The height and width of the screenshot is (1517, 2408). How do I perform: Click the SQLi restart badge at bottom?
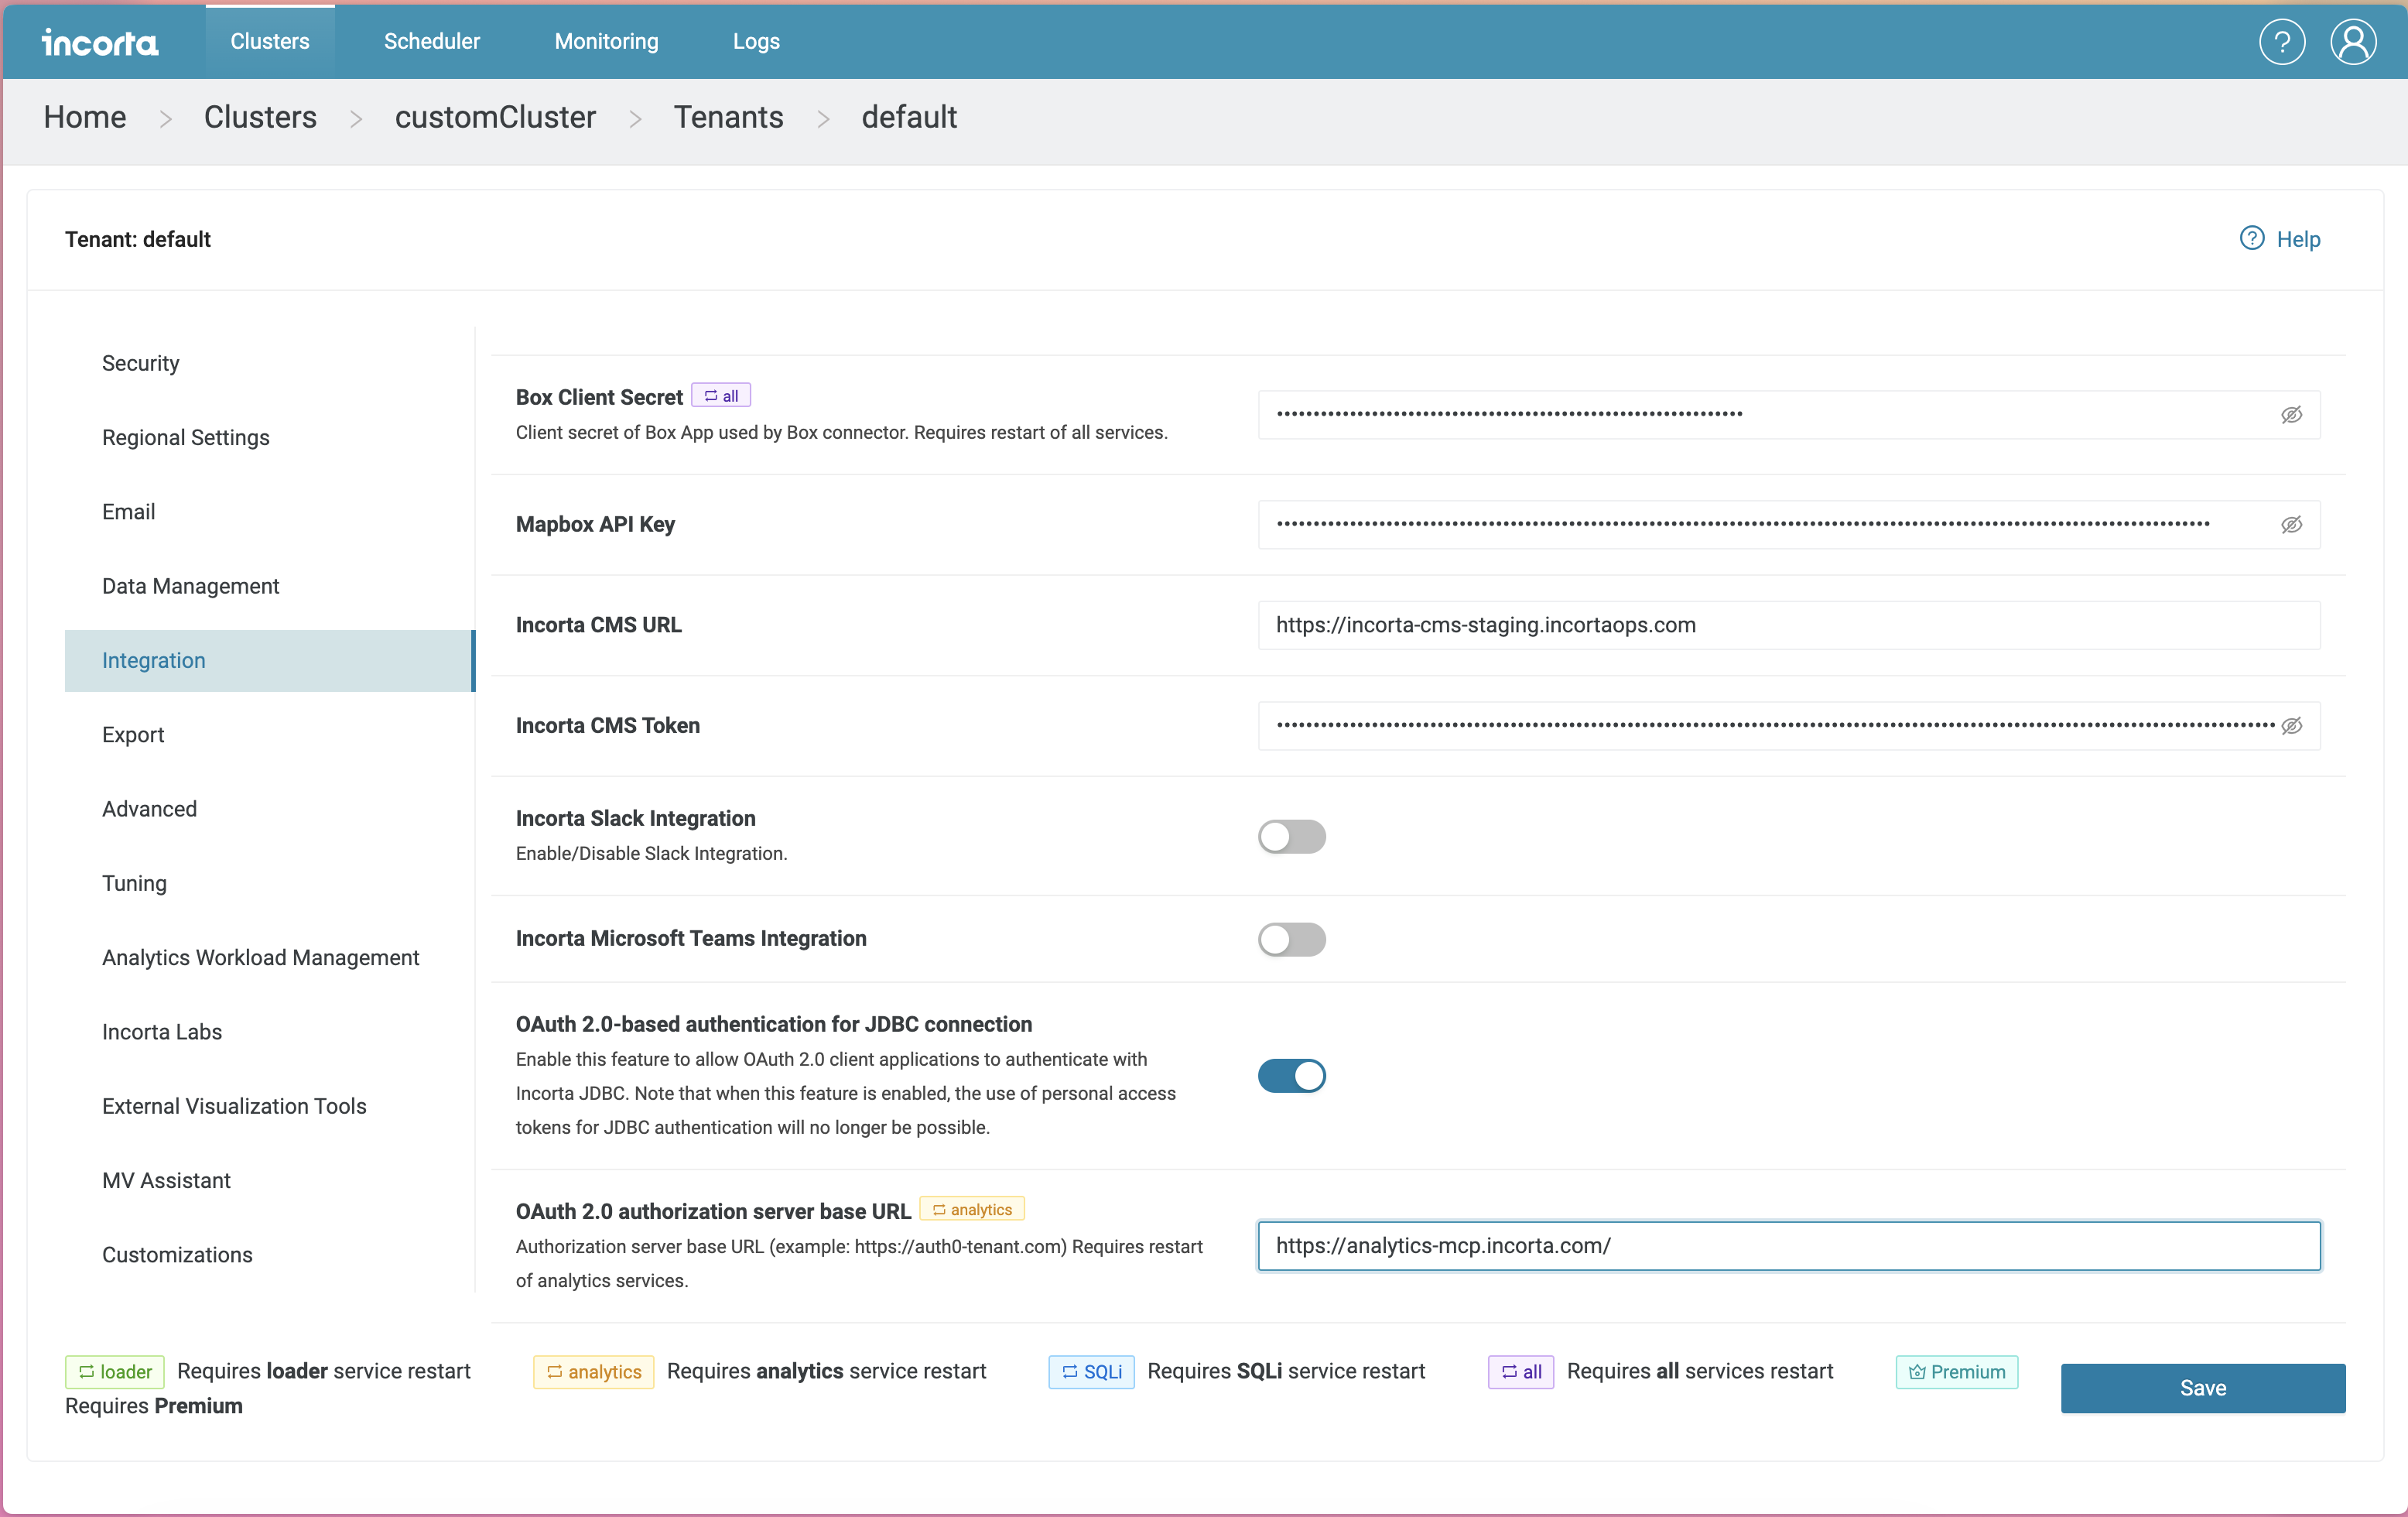[1090, 1371]
